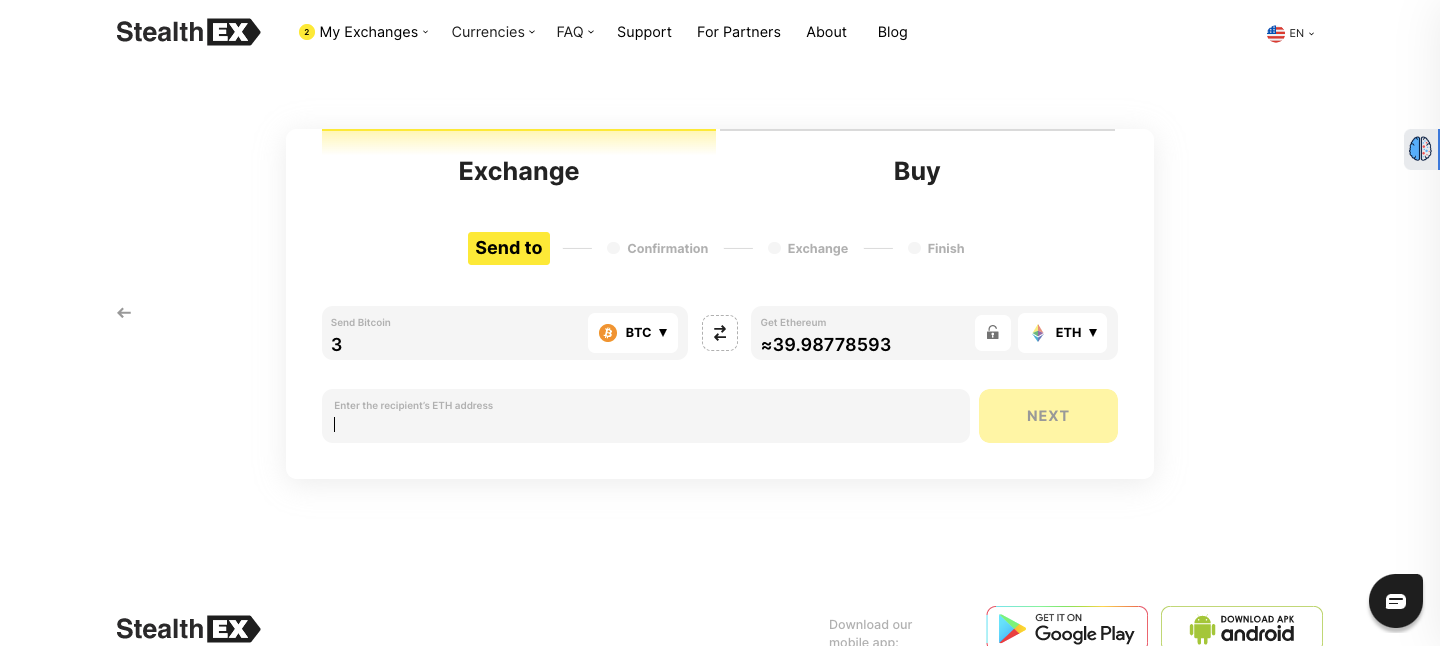Click the yellow exchanges count badge
1440x646 pixels.
[x=307, y=32]
